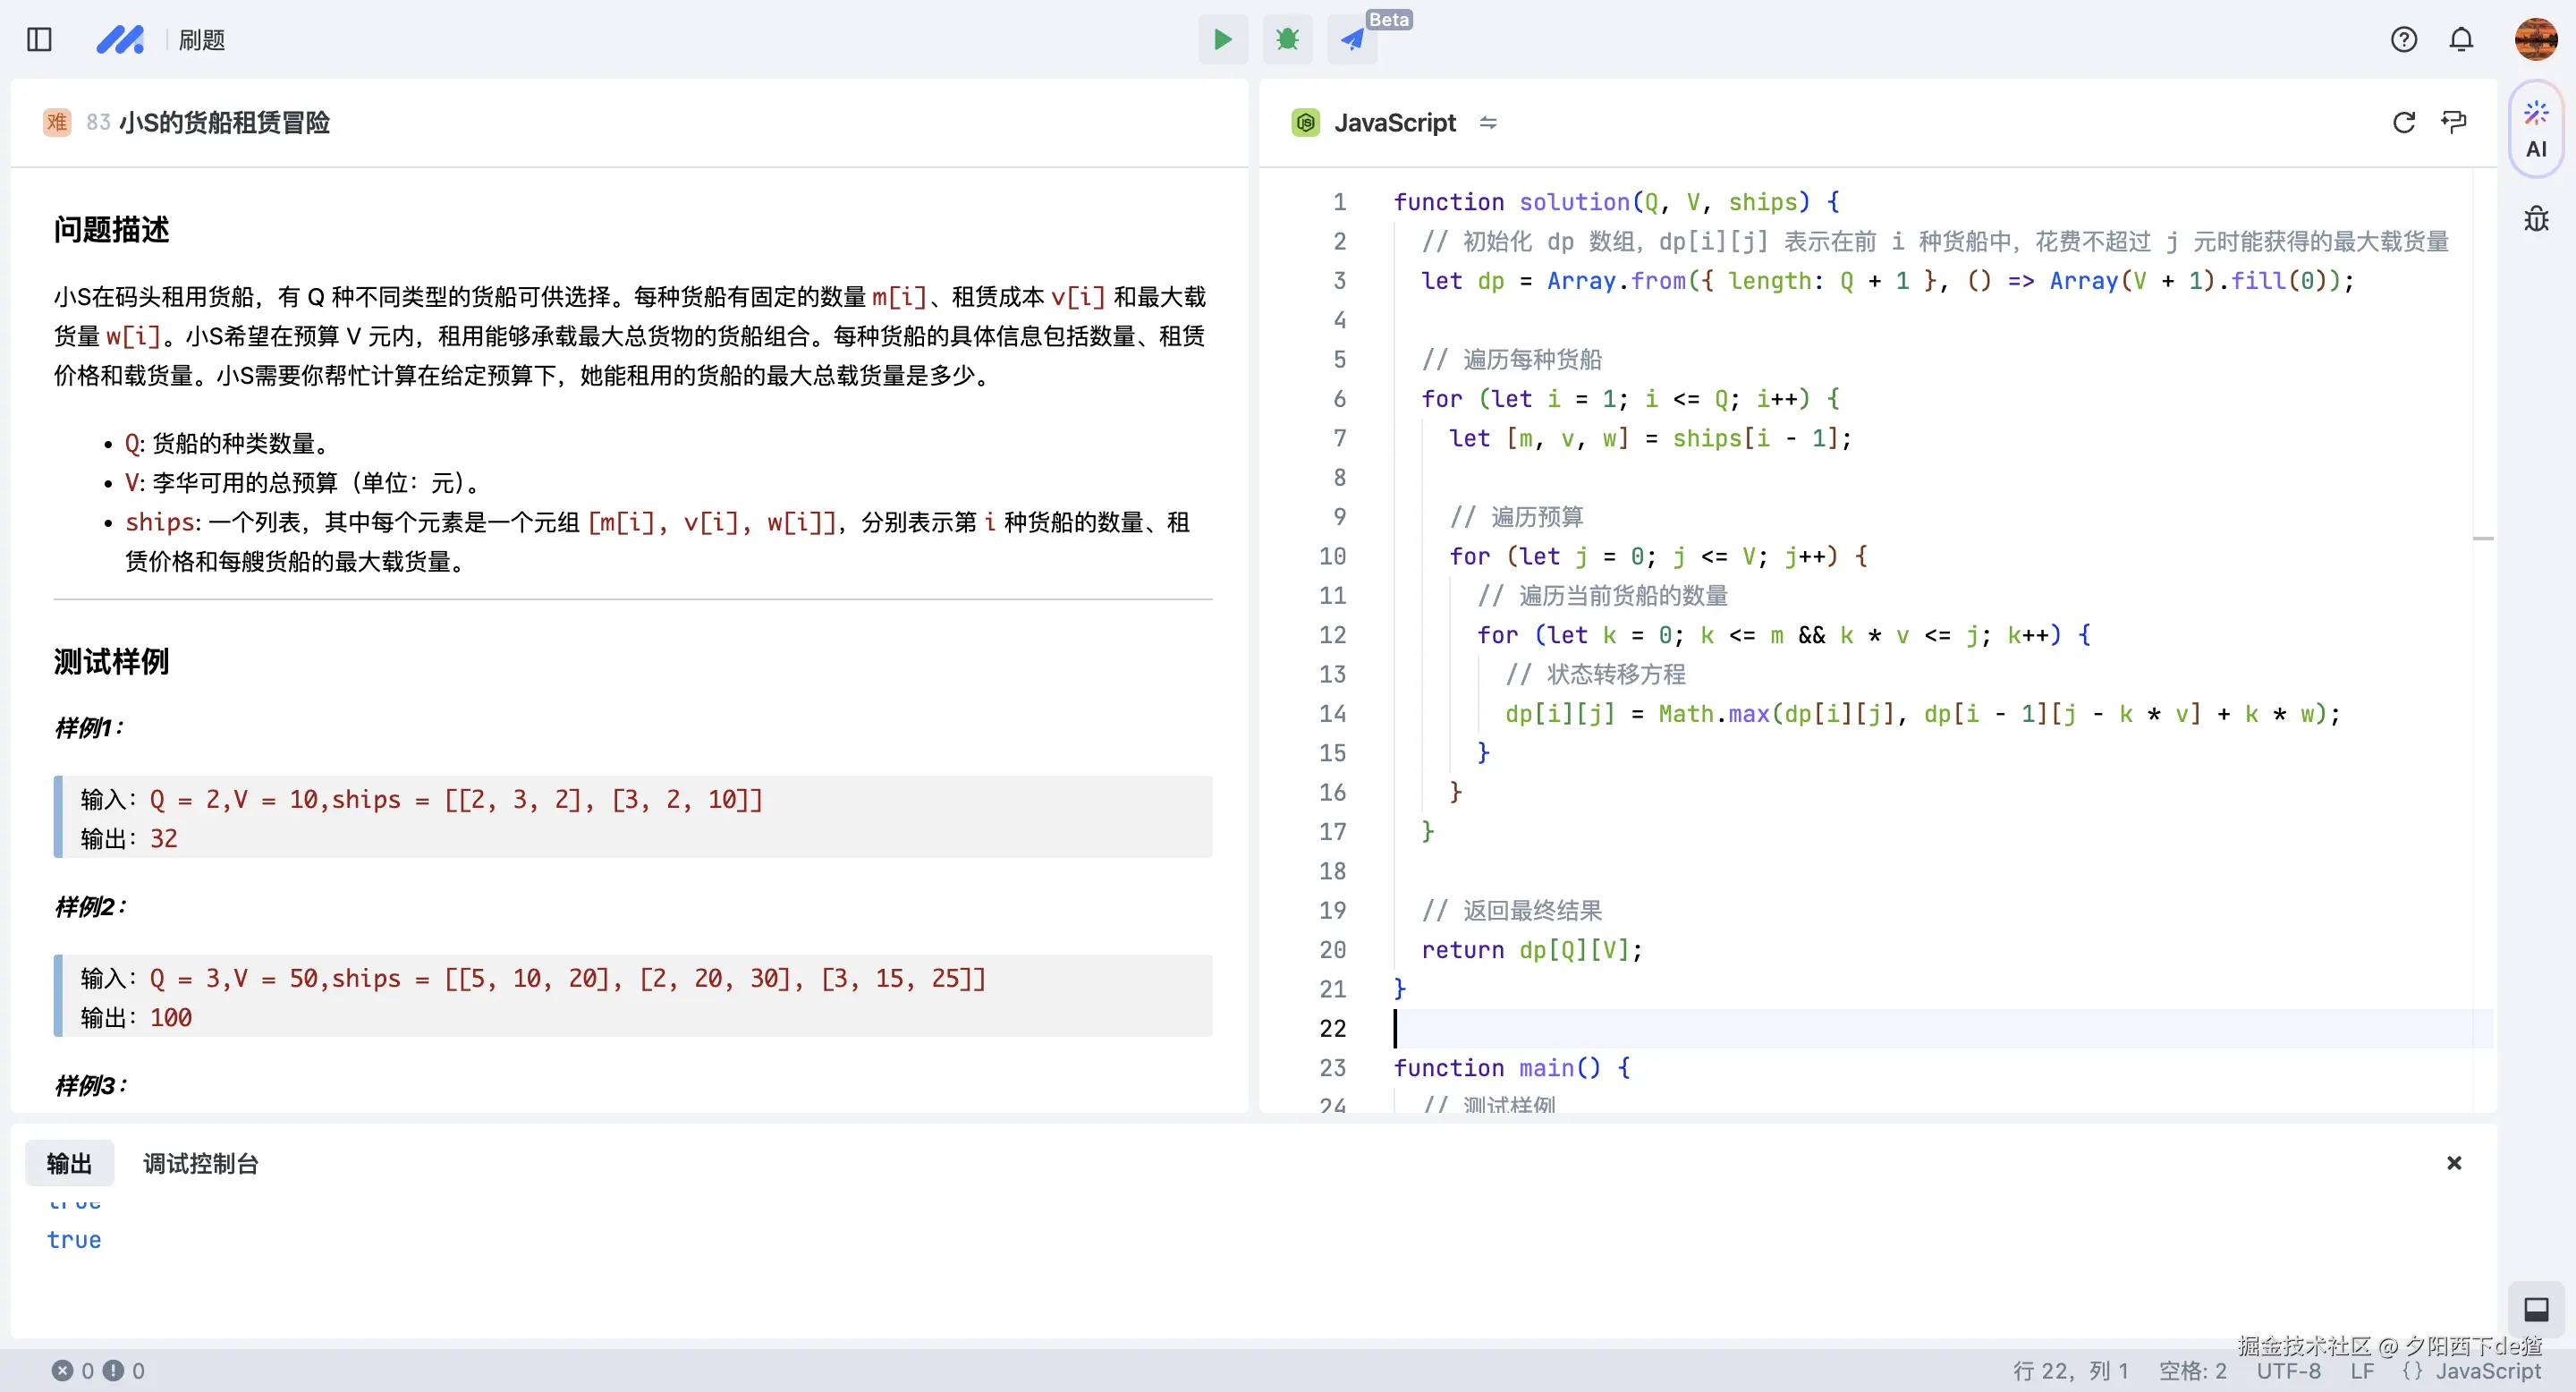This screenshot has width=2576, height=1392.
Task: Submit solution with the Beta paper-plane icon
Action: point(1352,40)
